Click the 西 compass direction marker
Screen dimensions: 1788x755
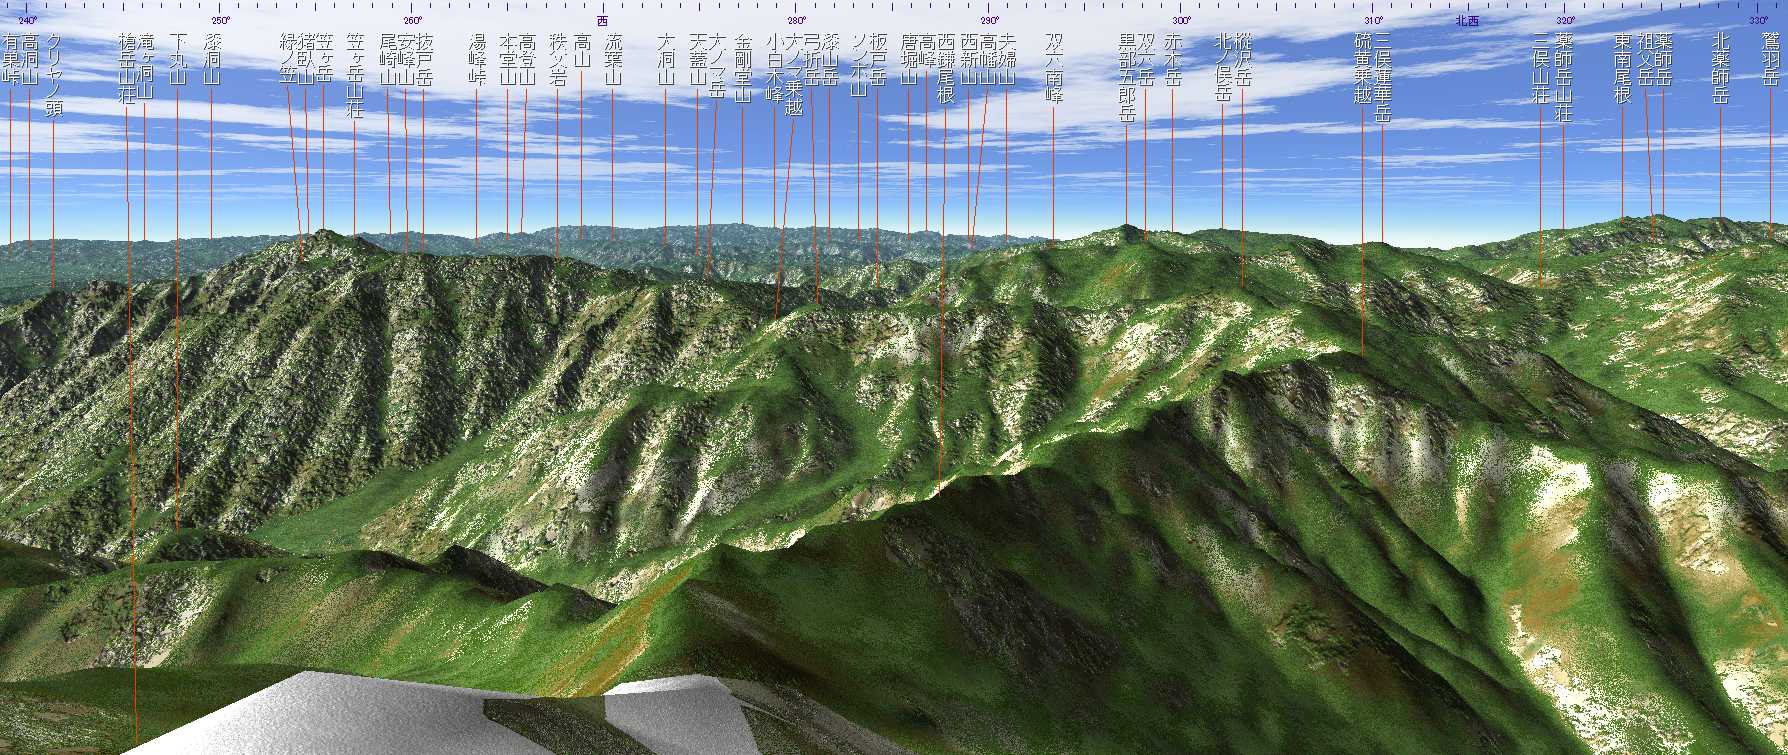[602, 20]
